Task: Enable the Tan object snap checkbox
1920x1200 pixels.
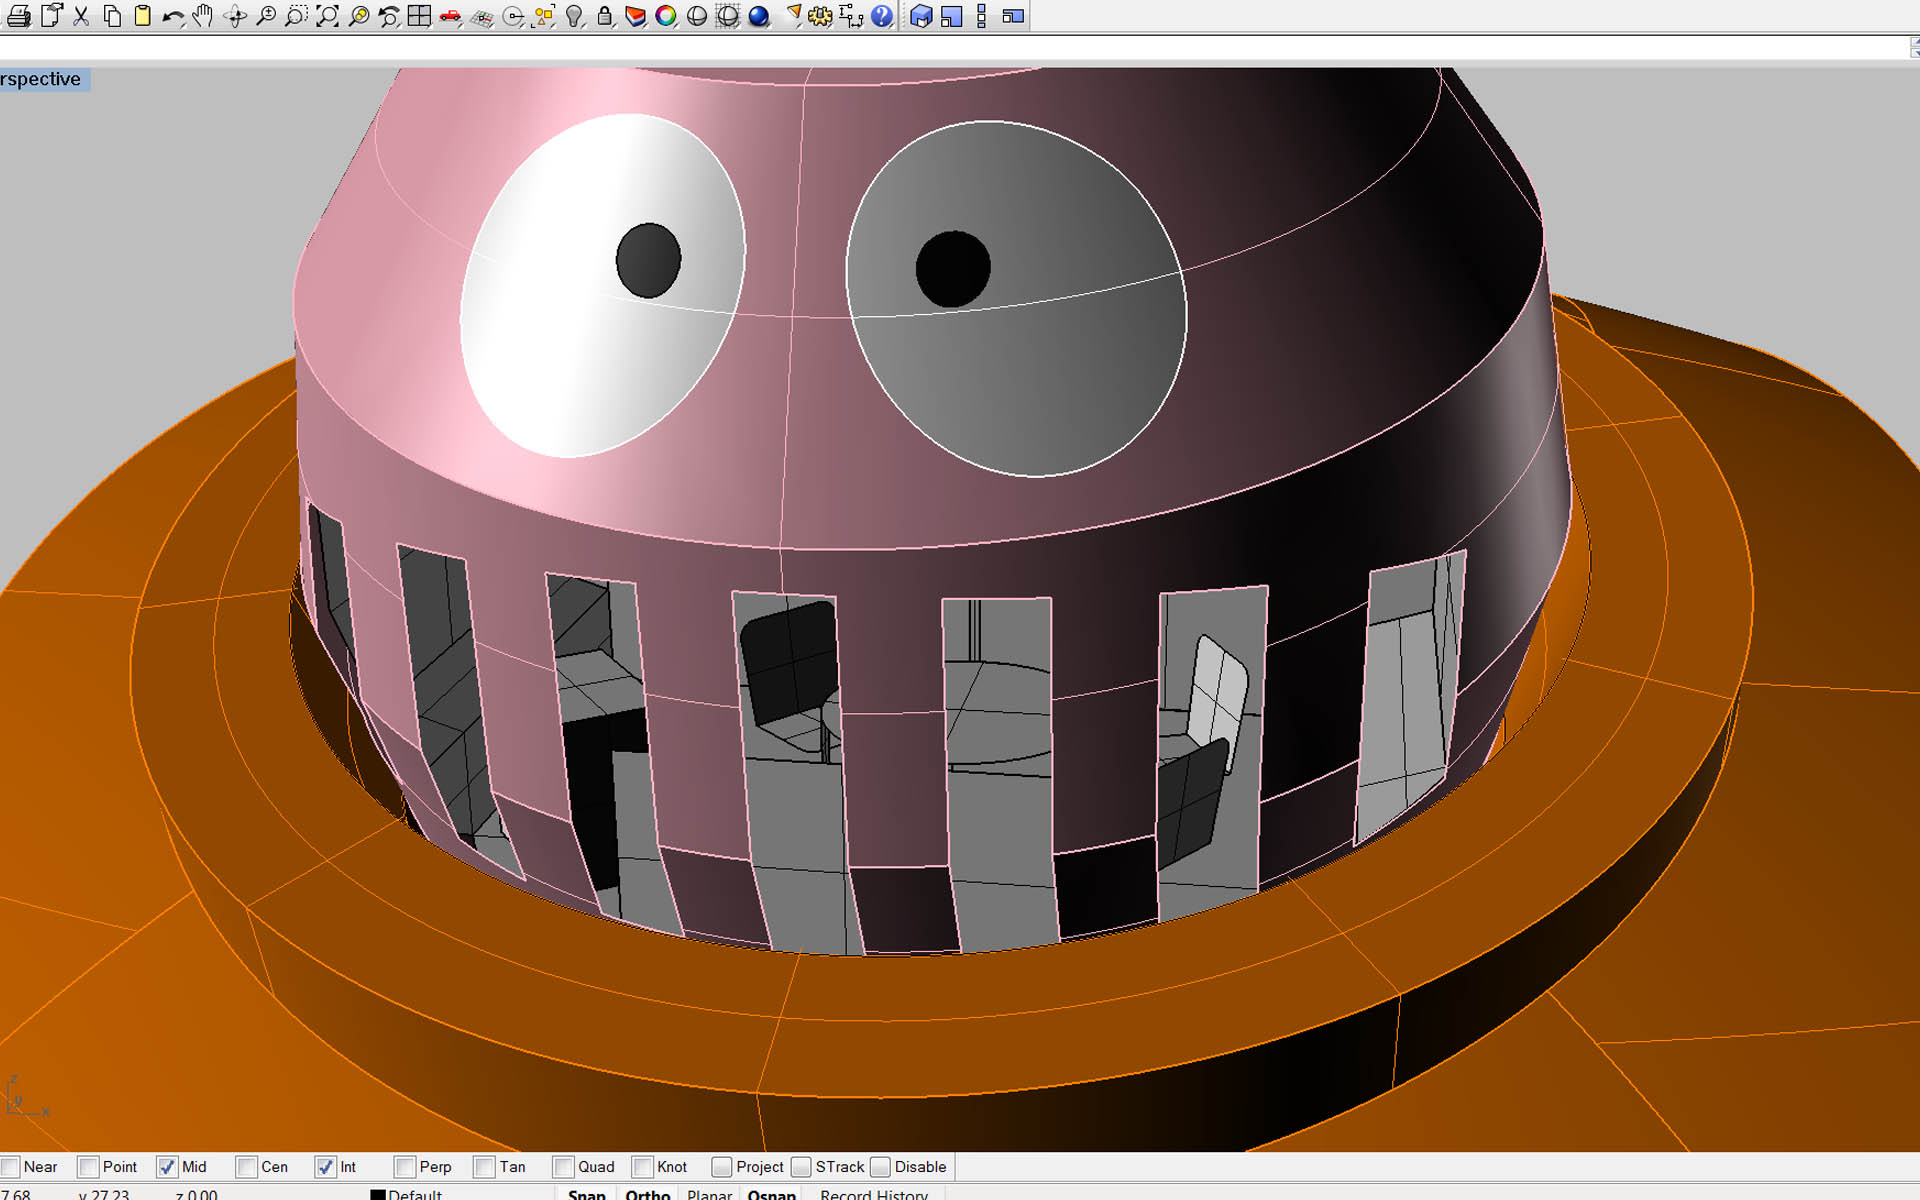Action: pos(484,1167)
